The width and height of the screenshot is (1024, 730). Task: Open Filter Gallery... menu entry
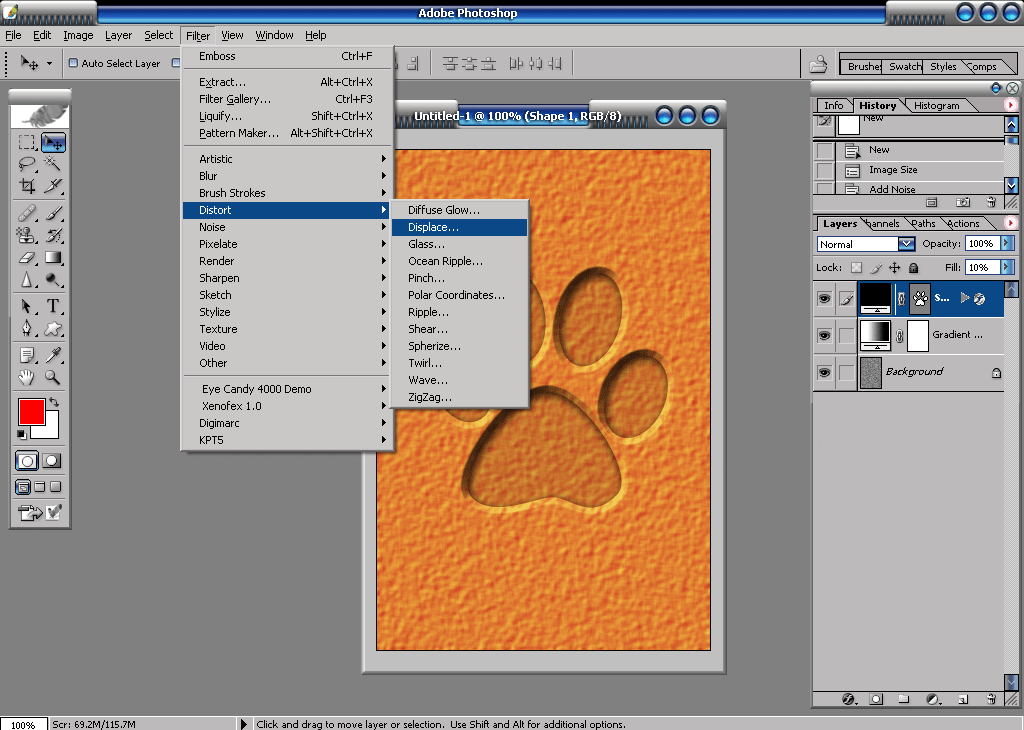tap(288, 99)
